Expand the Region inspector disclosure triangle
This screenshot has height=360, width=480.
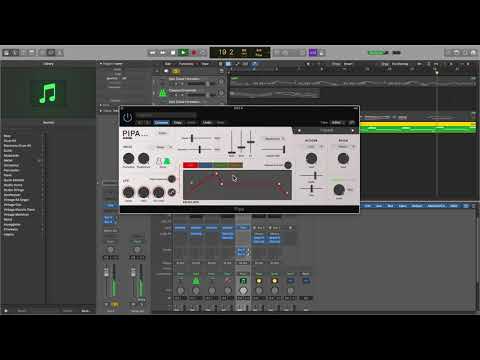(101, 63)
